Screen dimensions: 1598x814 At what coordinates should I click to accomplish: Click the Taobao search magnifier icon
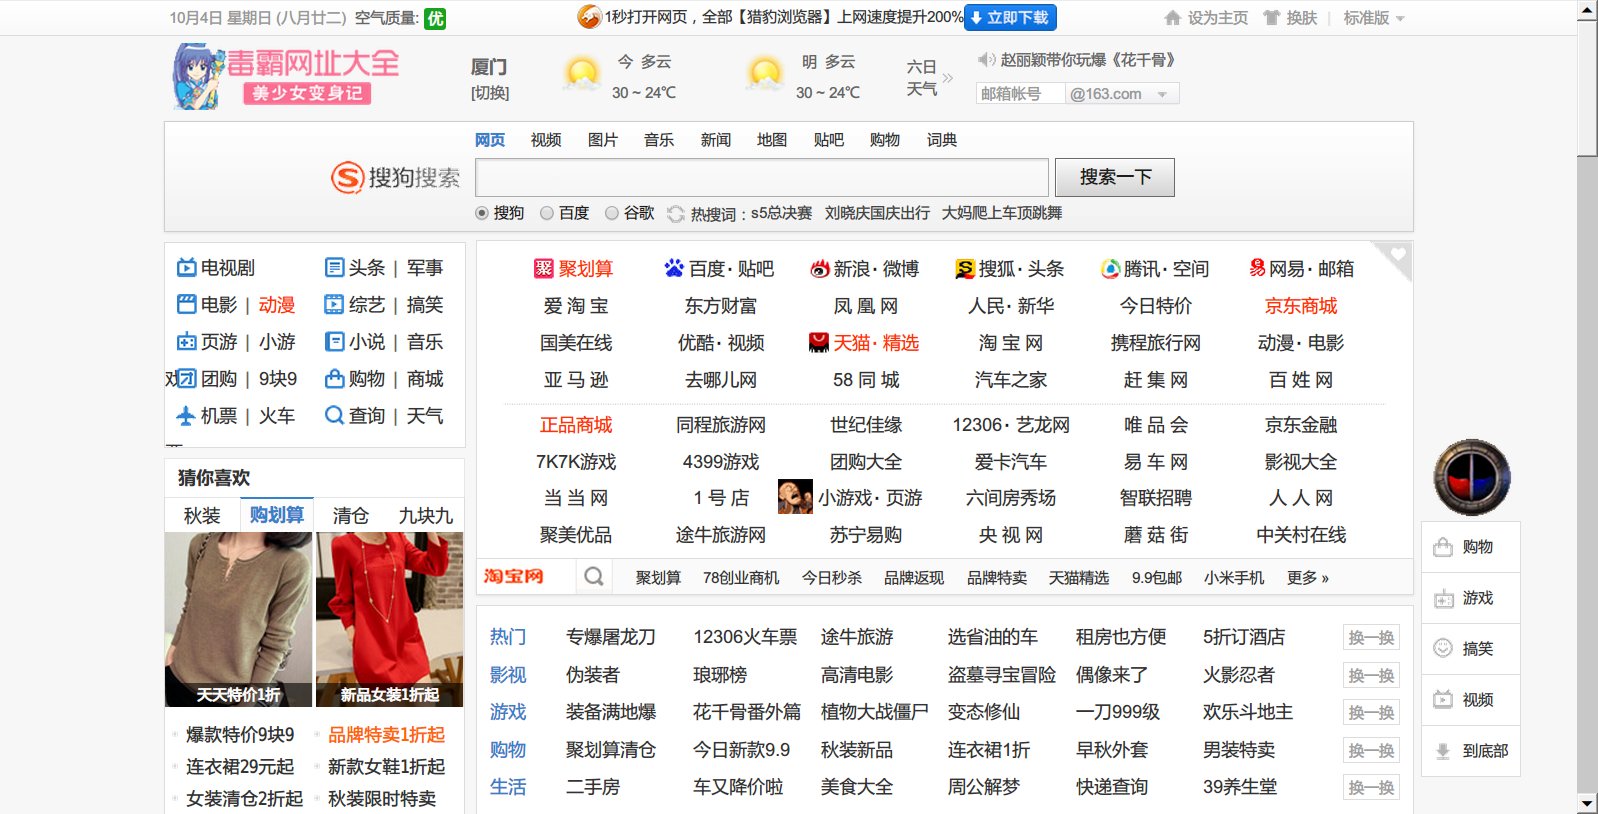point(594,576)
